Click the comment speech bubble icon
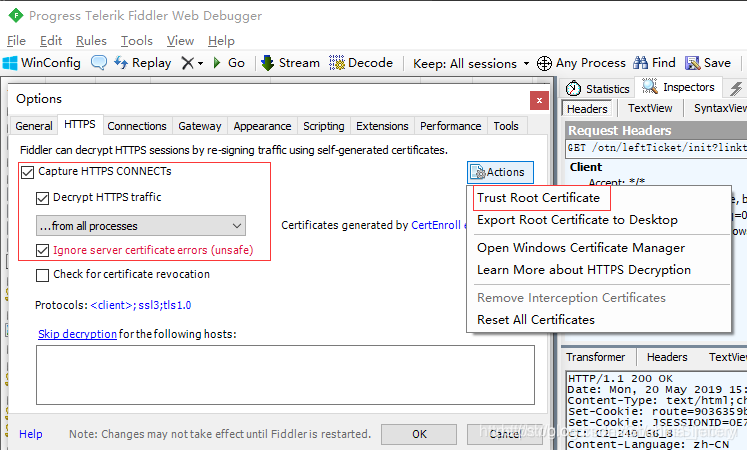This screenshot has height=450, width=747. click(99, 63)
